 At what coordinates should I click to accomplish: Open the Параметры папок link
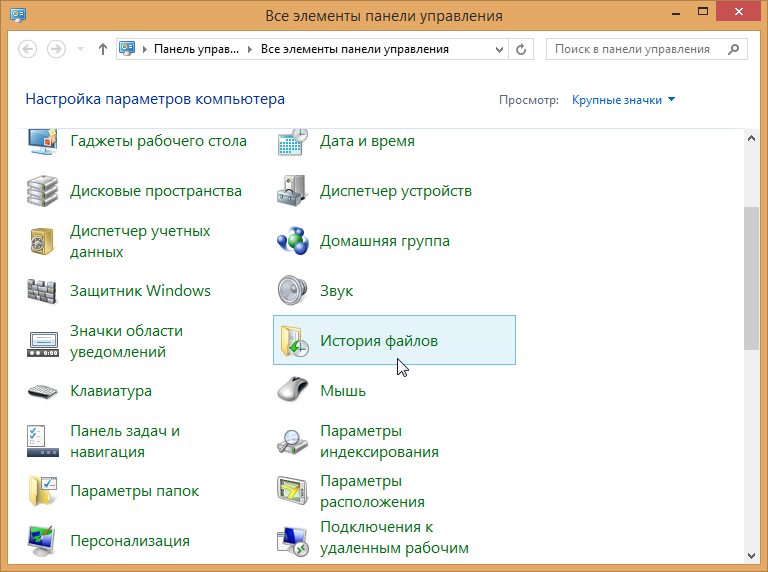click(135, 491)
